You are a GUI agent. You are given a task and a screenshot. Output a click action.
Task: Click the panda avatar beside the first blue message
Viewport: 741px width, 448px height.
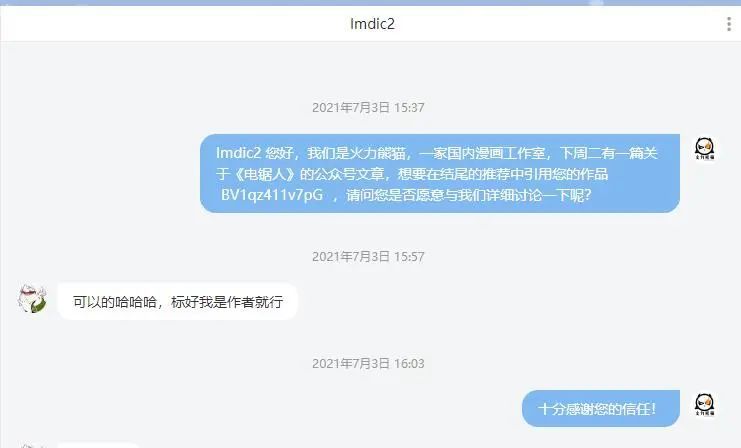tap(705, 148)
